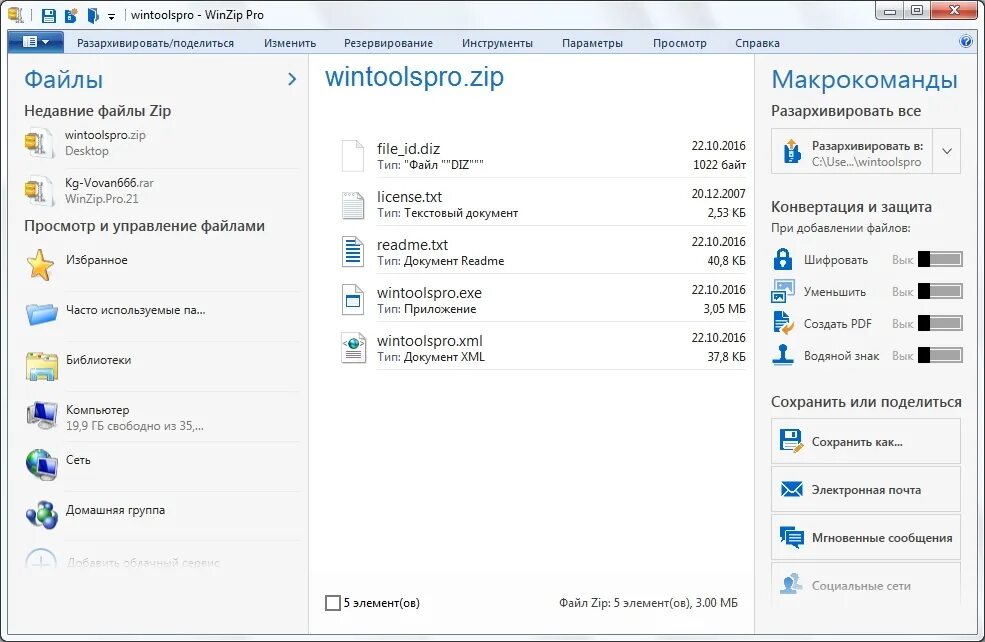The image size is (985, 642).
Task: Select the file_id.diz file name
Action: (x=408, y=149)
